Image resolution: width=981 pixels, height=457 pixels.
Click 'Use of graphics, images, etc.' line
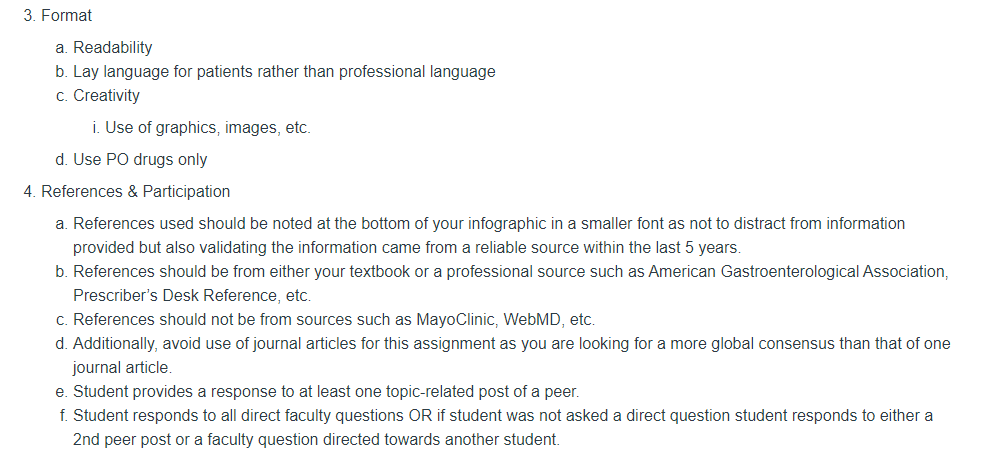(x=208, y=128)
